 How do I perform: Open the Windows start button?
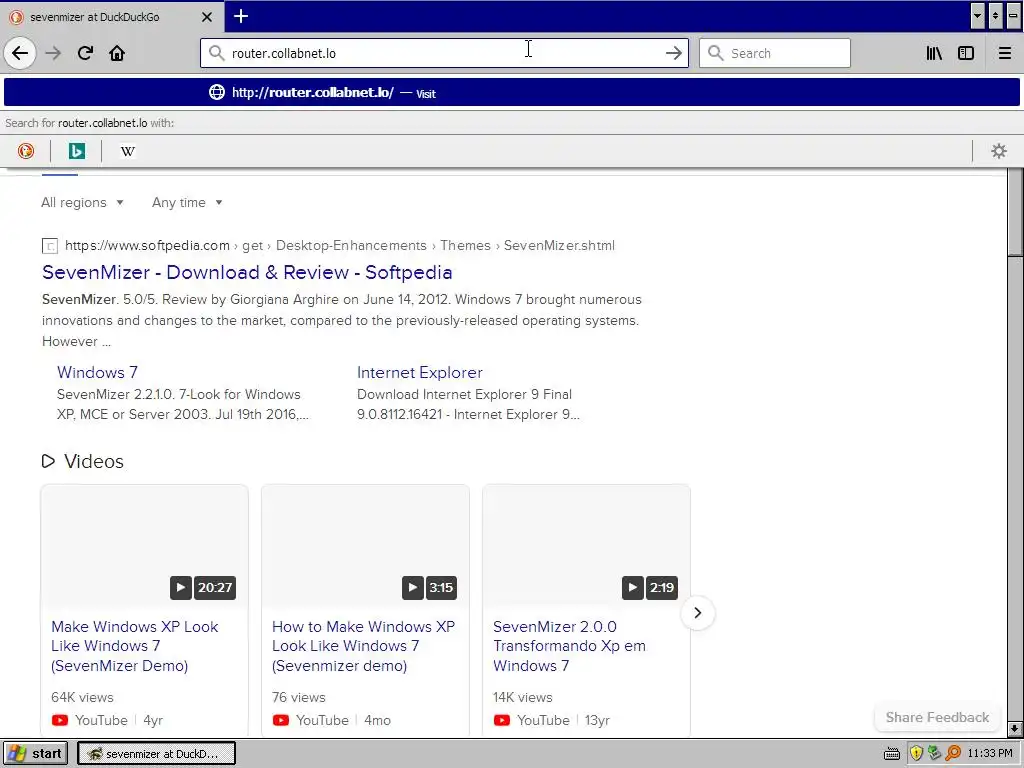[x=36, y=754]
